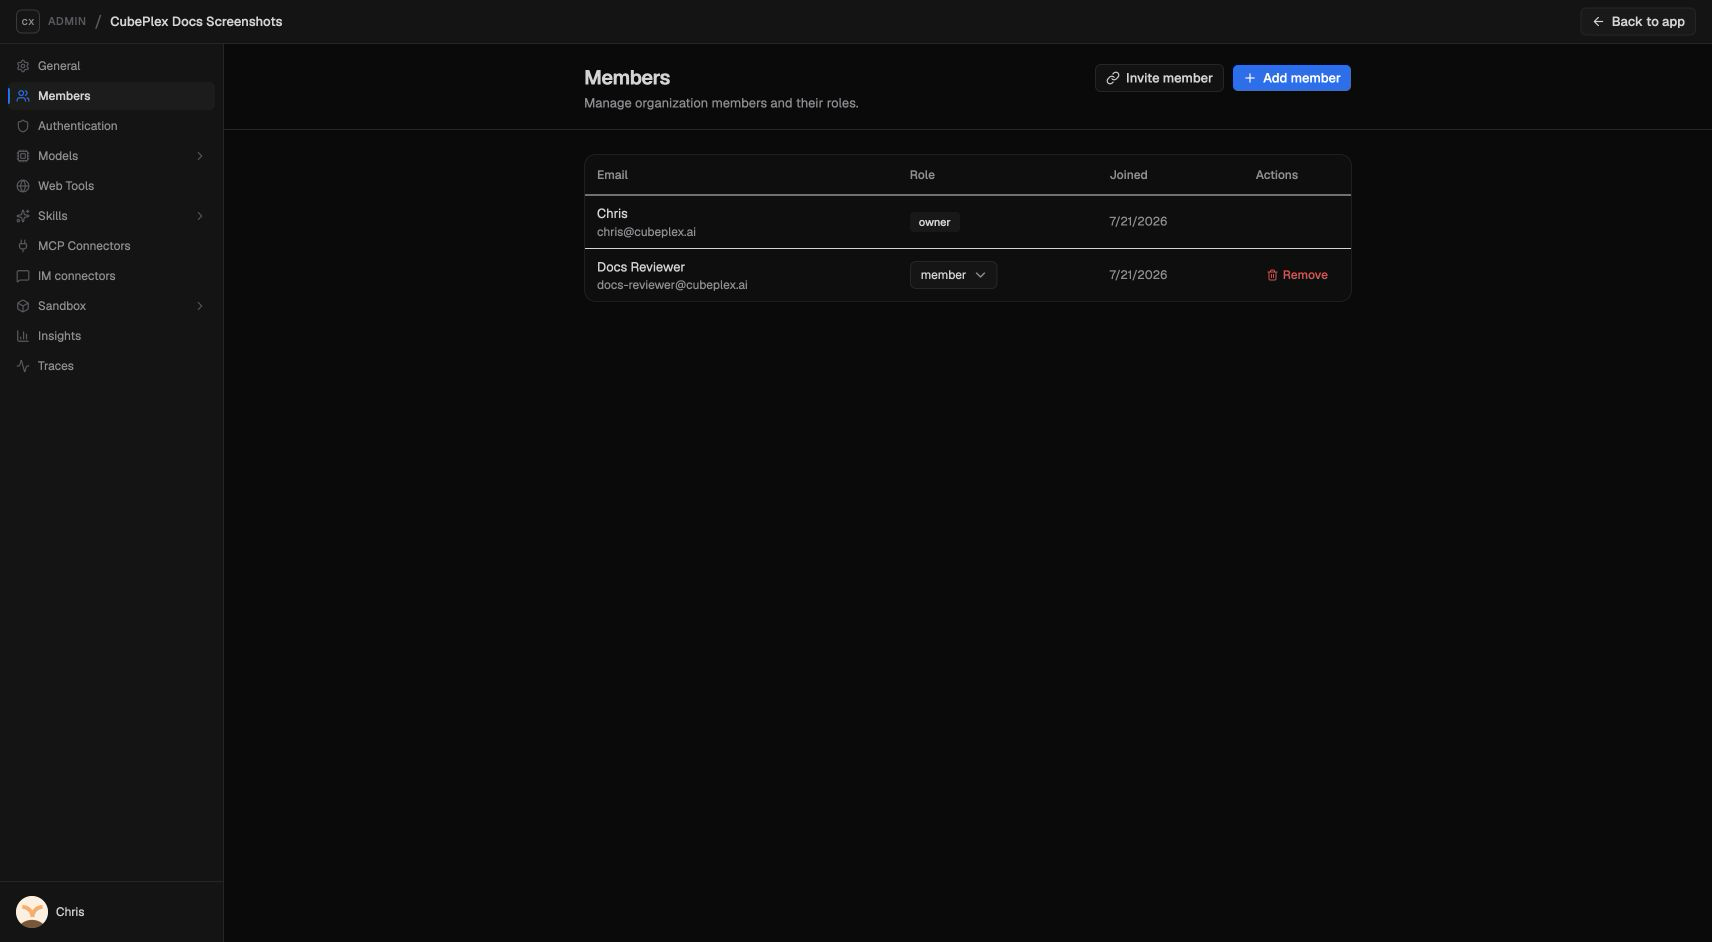This screenshot has width=1712, height=942.
Task: Click the Insights bar chart icon
Action: pyautogui.click(x=23, y=336)
